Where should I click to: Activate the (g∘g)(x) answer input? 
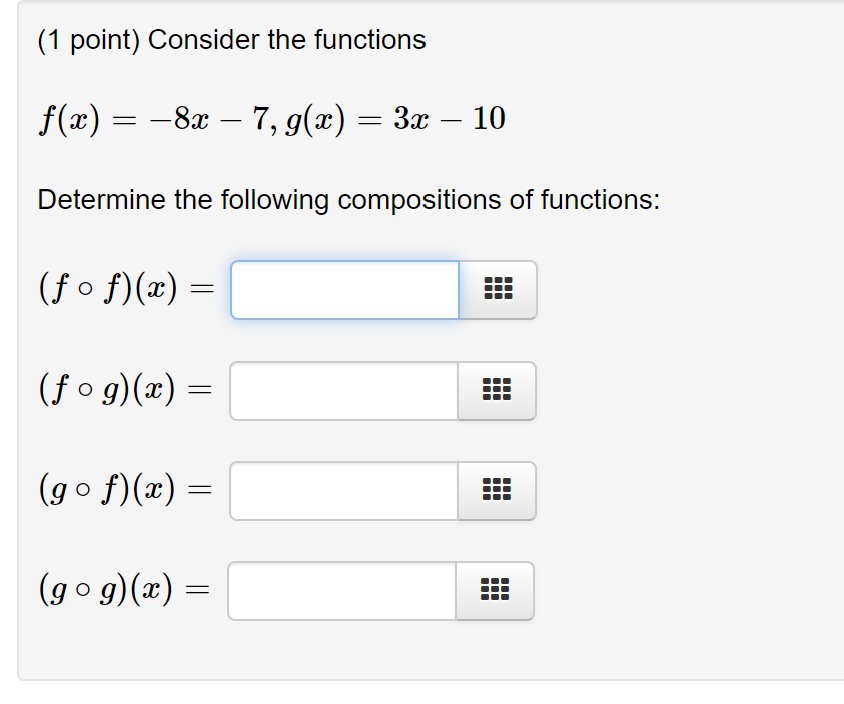point(342,590)
